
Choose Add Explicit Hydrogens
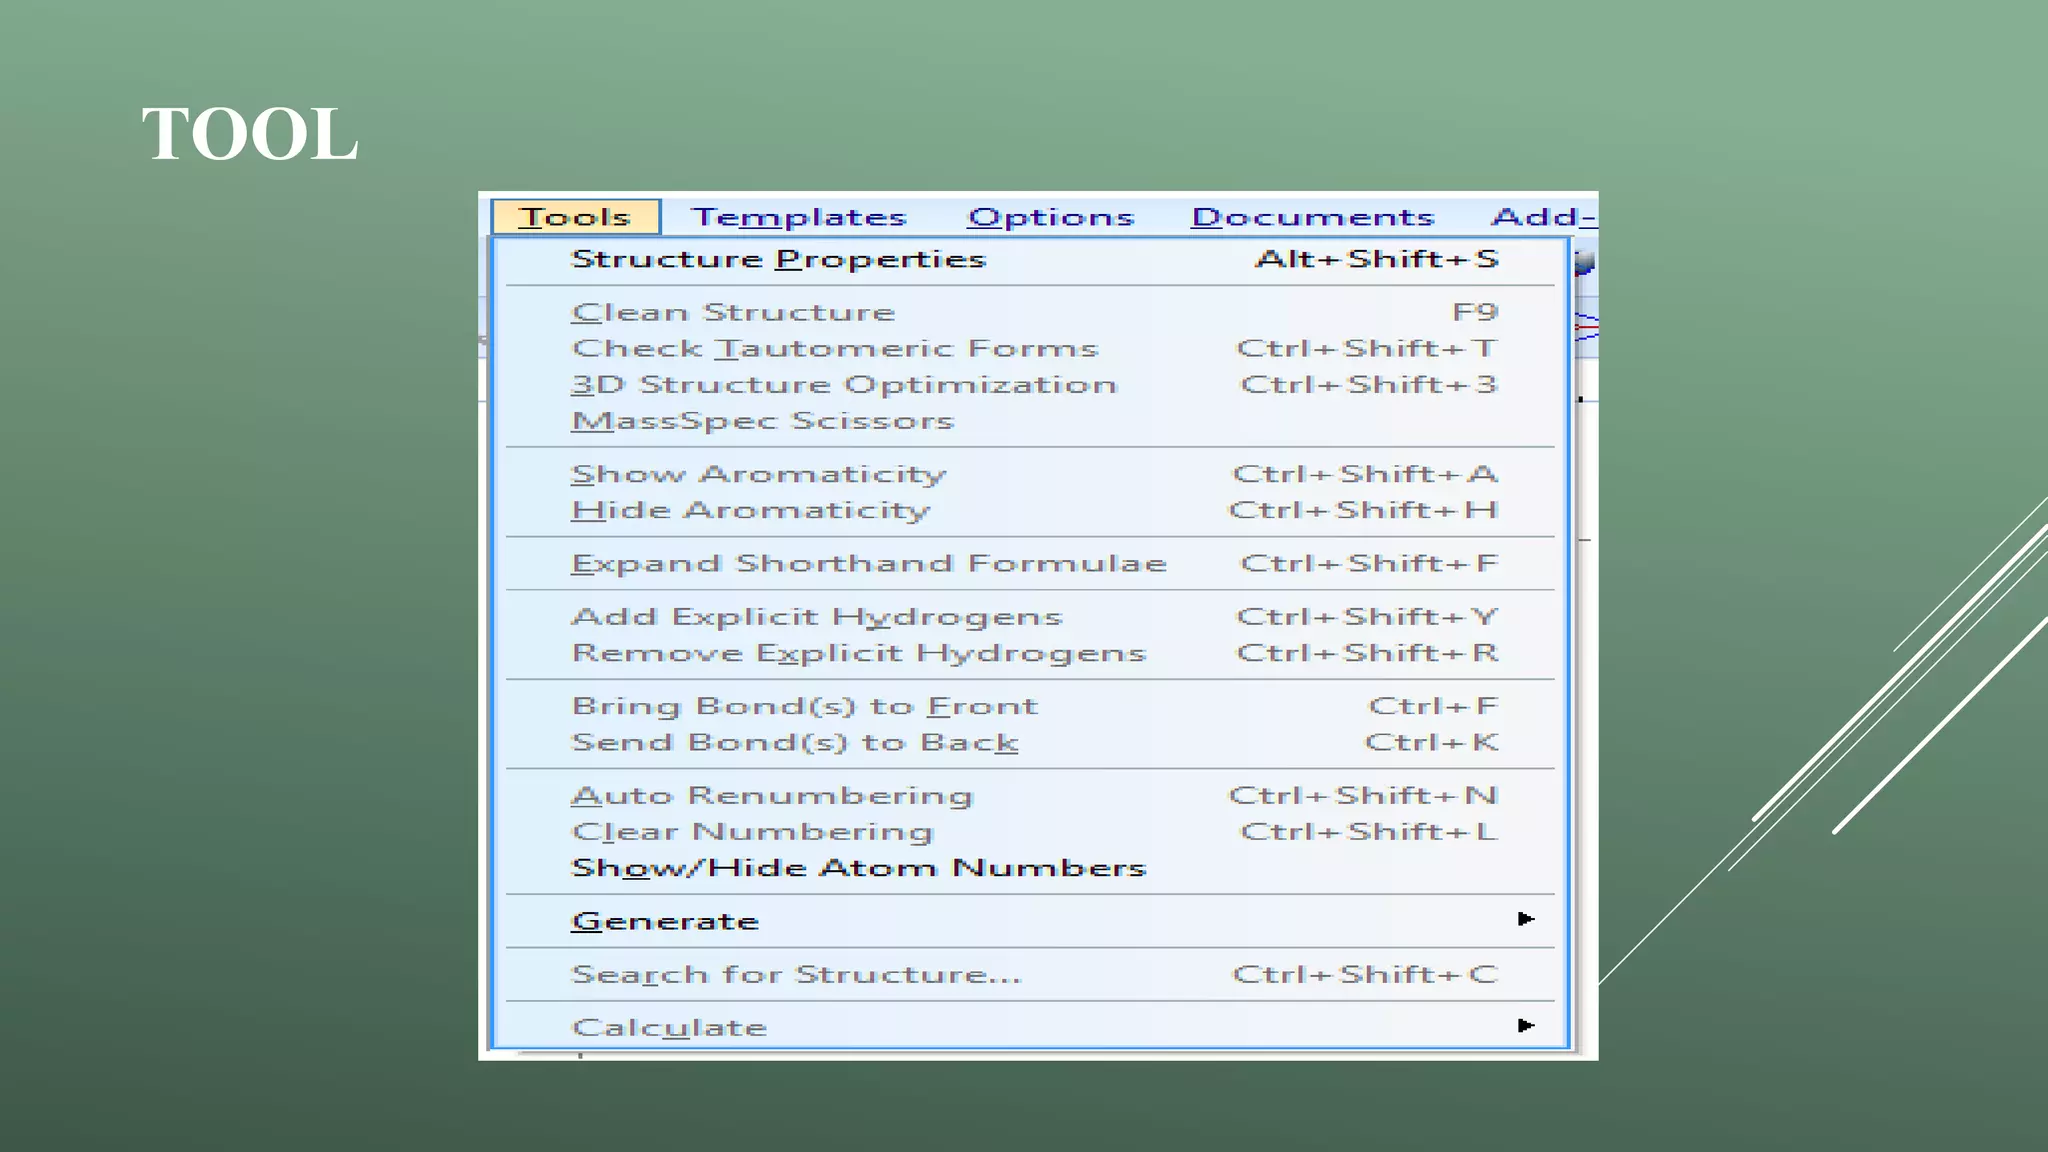[x=817, y=616]
